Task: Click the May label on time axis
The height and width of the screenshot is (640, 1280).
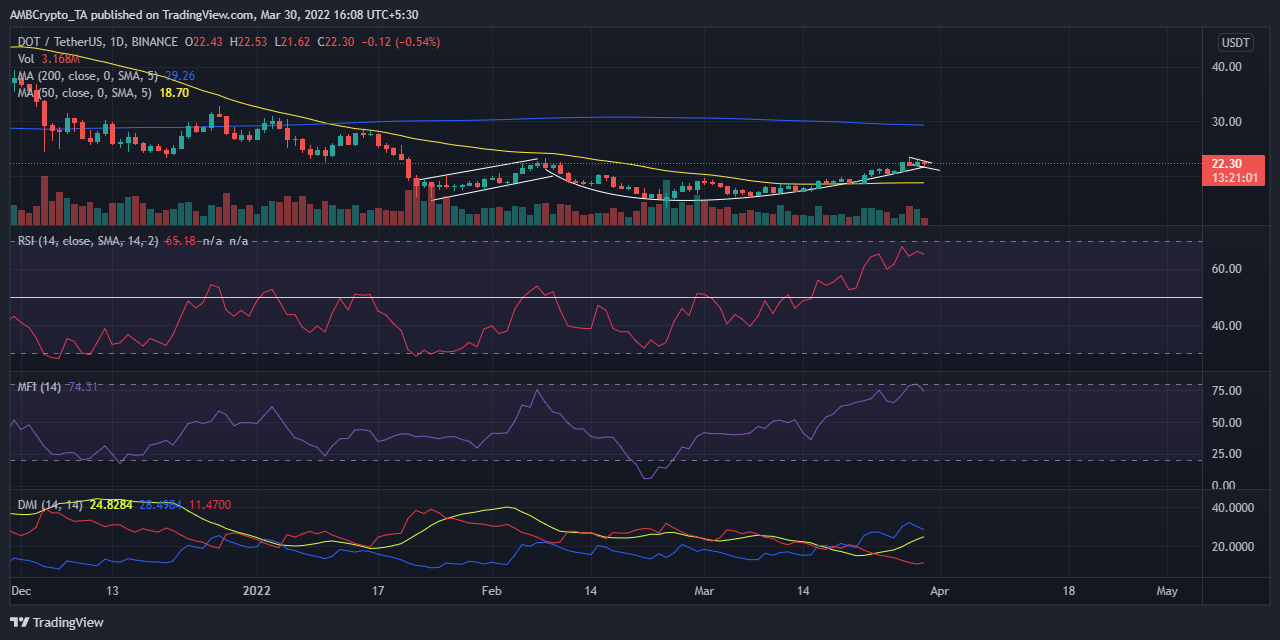Action: pyautogui.click(x=1165, y=591)
